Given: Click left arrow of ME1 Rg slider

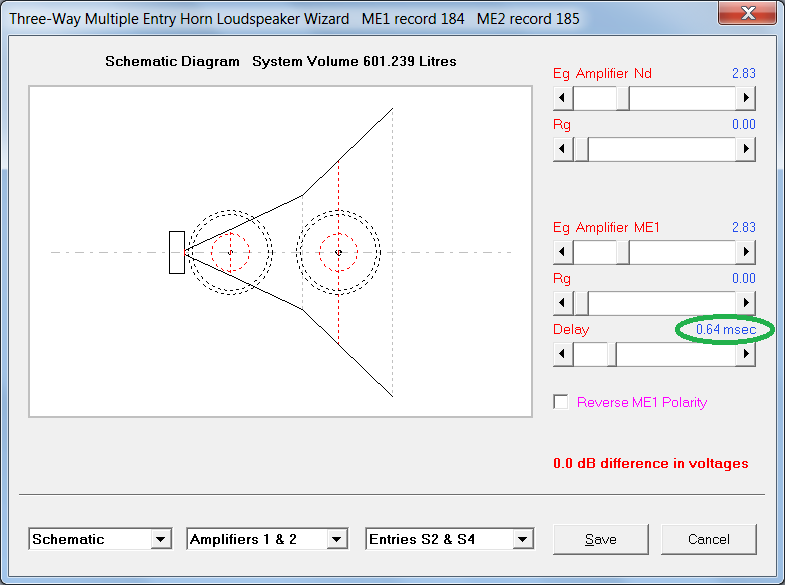Looking at the screenshot, I should coord(563,303).
